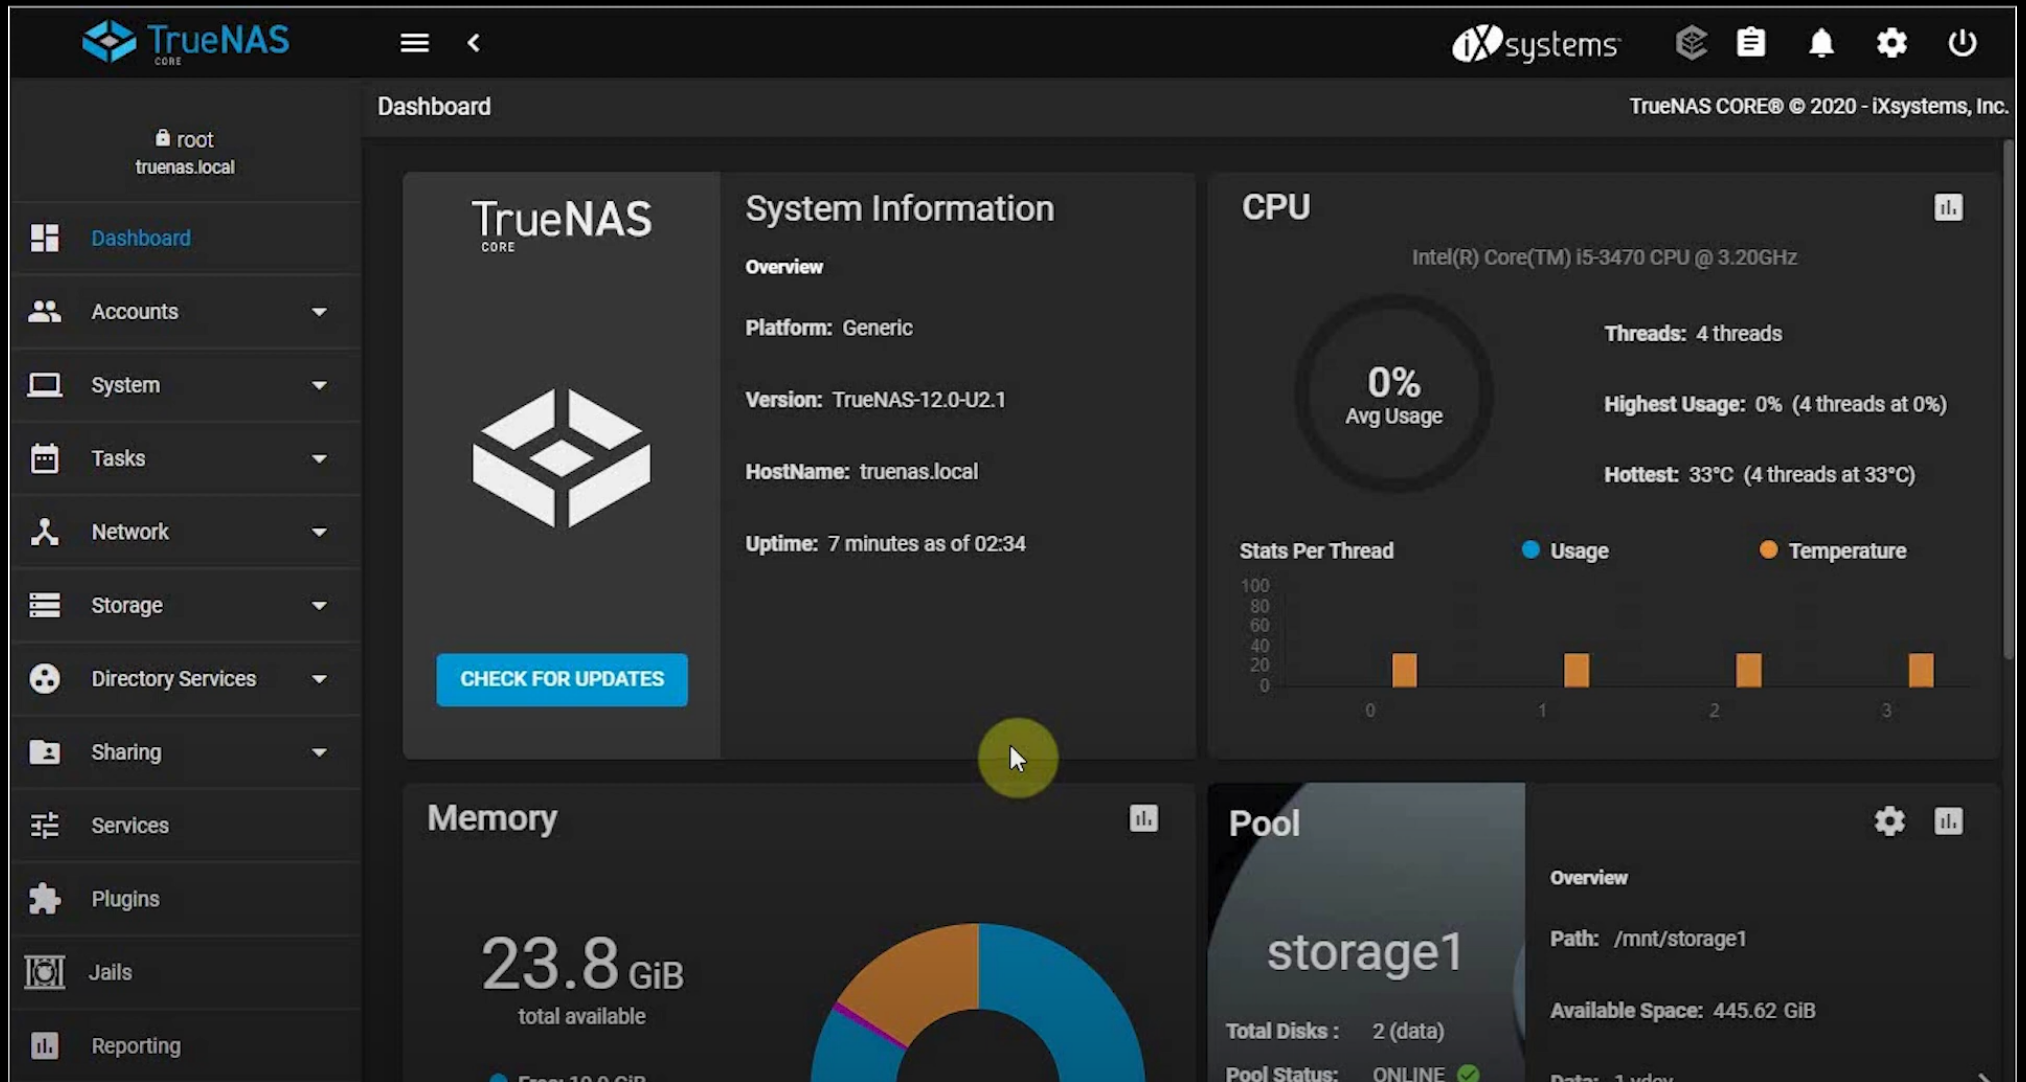Open CPU reports chart icon
Image resolution: width=2026 pixels, height=1082 pixels.
click(x=1948, y=207)
